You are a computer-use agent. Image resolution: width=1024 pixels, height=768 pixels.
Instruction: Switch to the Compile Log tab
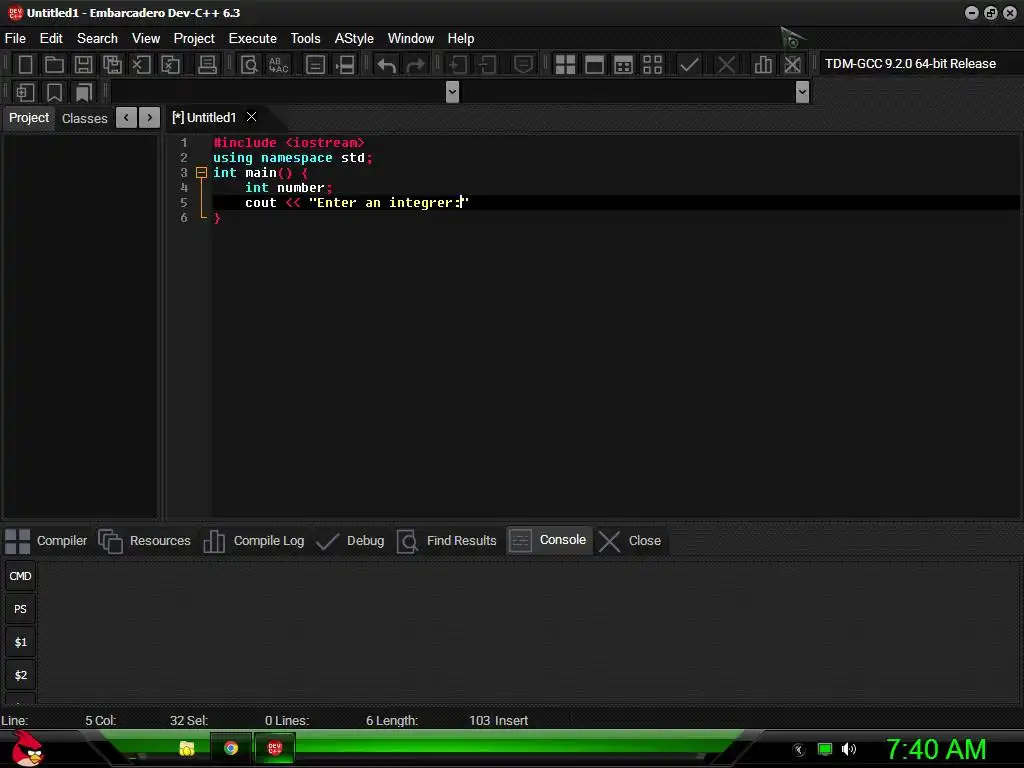coord(254,541)
